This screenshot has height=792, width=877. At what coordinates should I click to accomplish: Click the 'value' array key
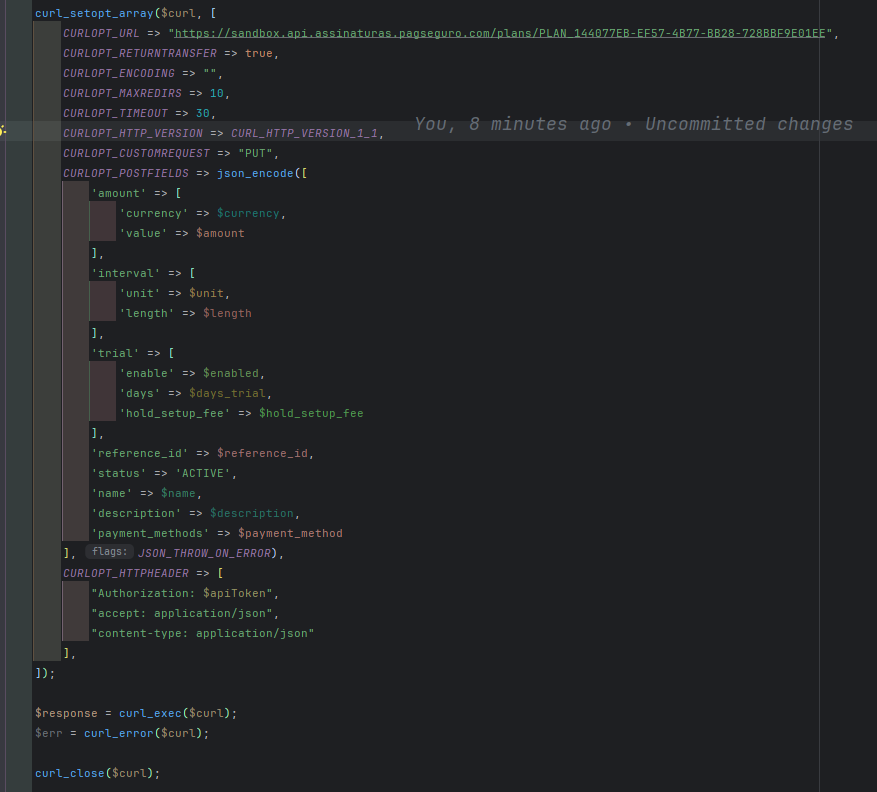[x=143, y=233]
